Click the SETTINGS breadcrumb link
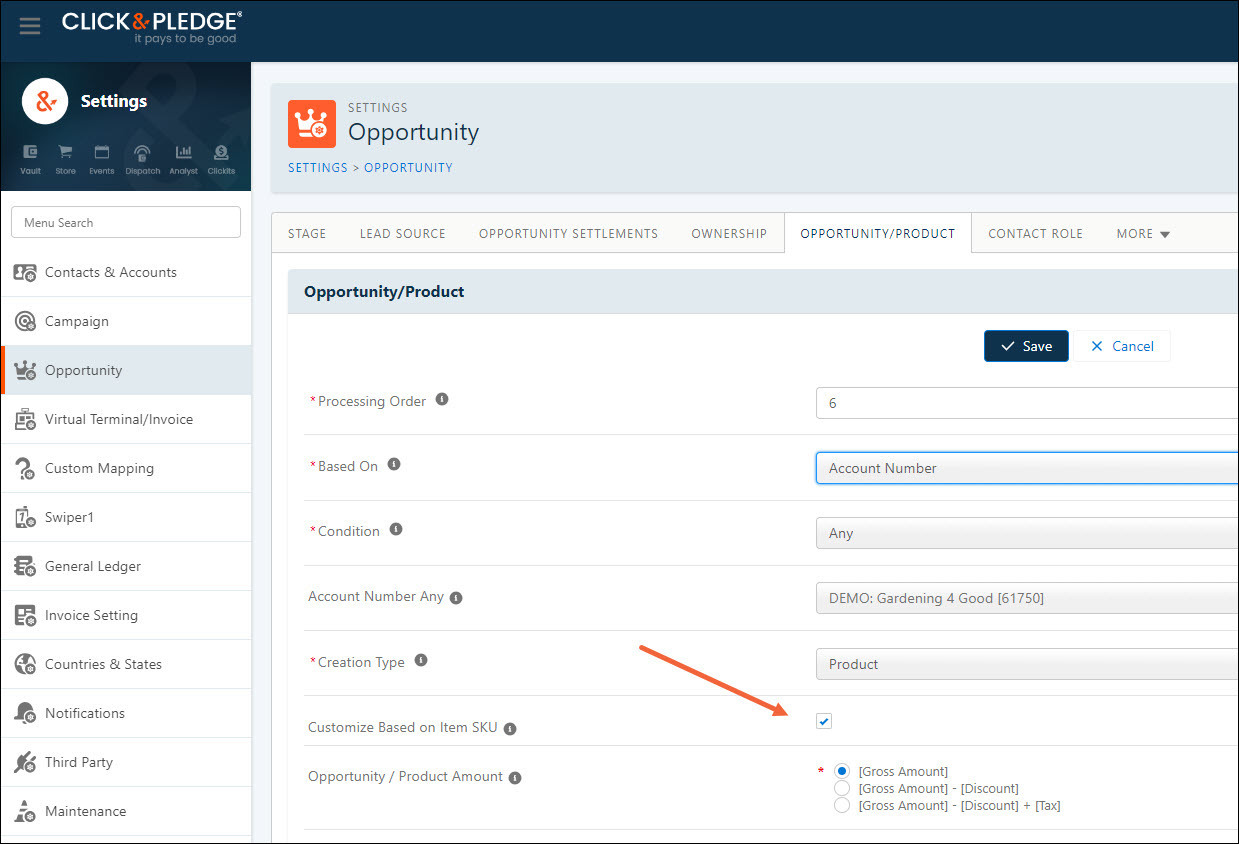1239x844 pixels. point(318,168)
